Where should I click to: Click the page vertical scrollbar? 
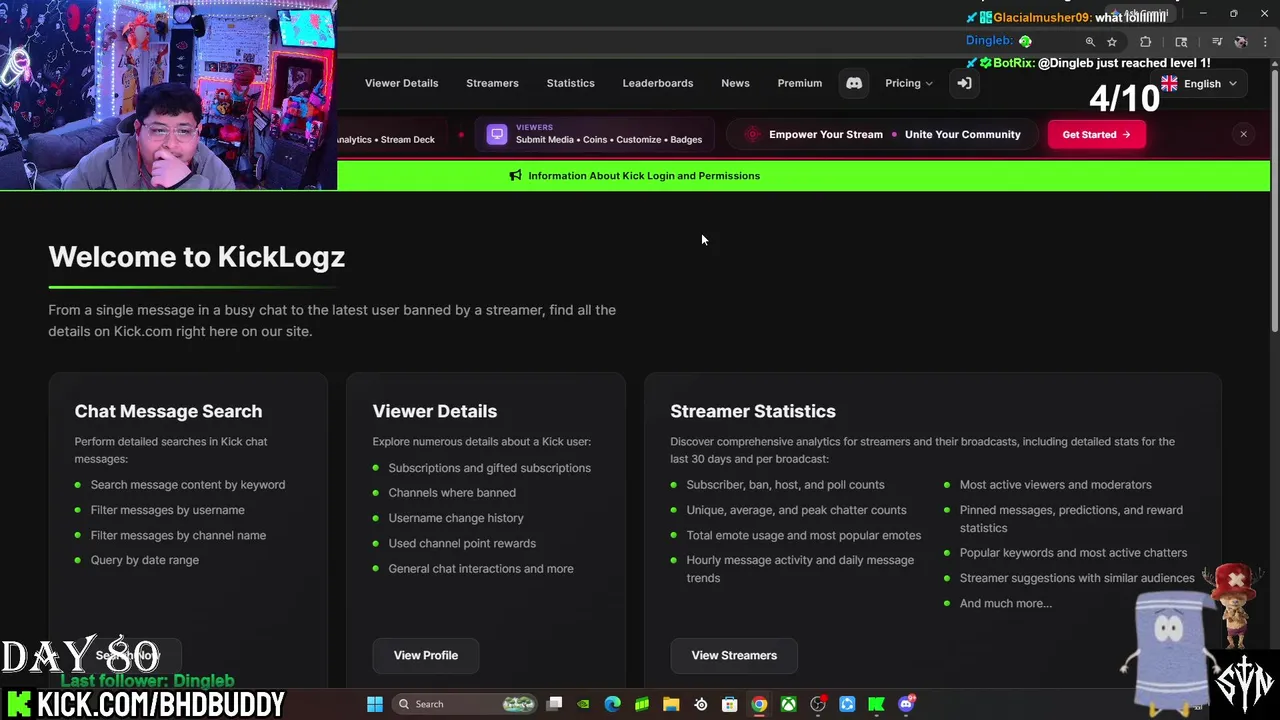tap(1274, 200)
